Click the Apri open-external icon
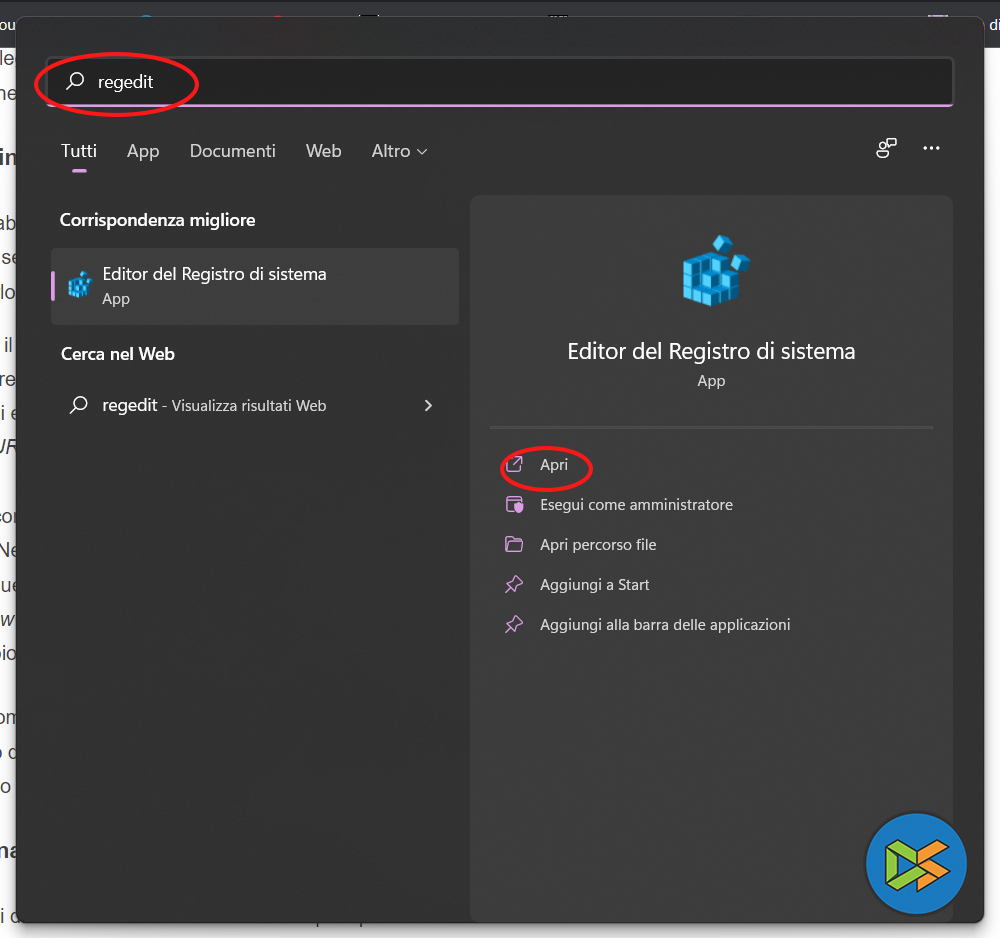The height and width of the screenshot is (938, 1000). tap(515, 464)
